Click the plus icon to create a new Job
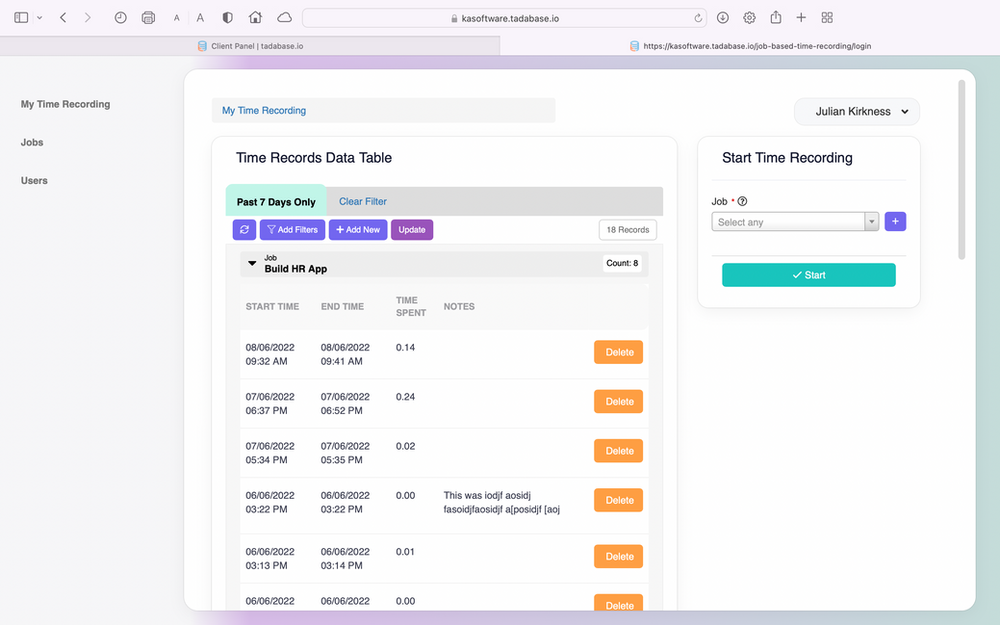 [895, 221]
